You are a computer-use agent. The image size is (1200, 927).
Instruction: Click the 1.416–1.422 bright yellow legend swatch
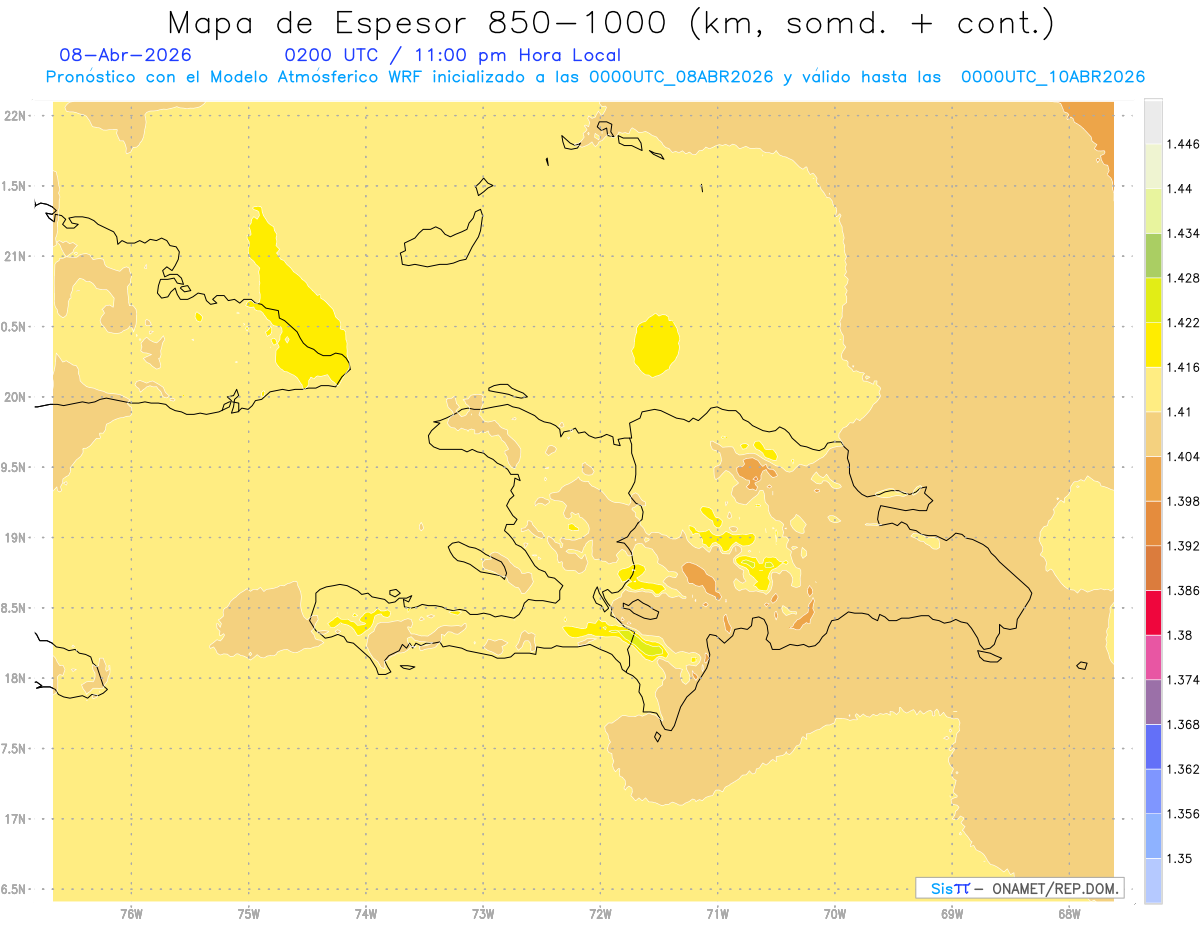(1153, 344)
